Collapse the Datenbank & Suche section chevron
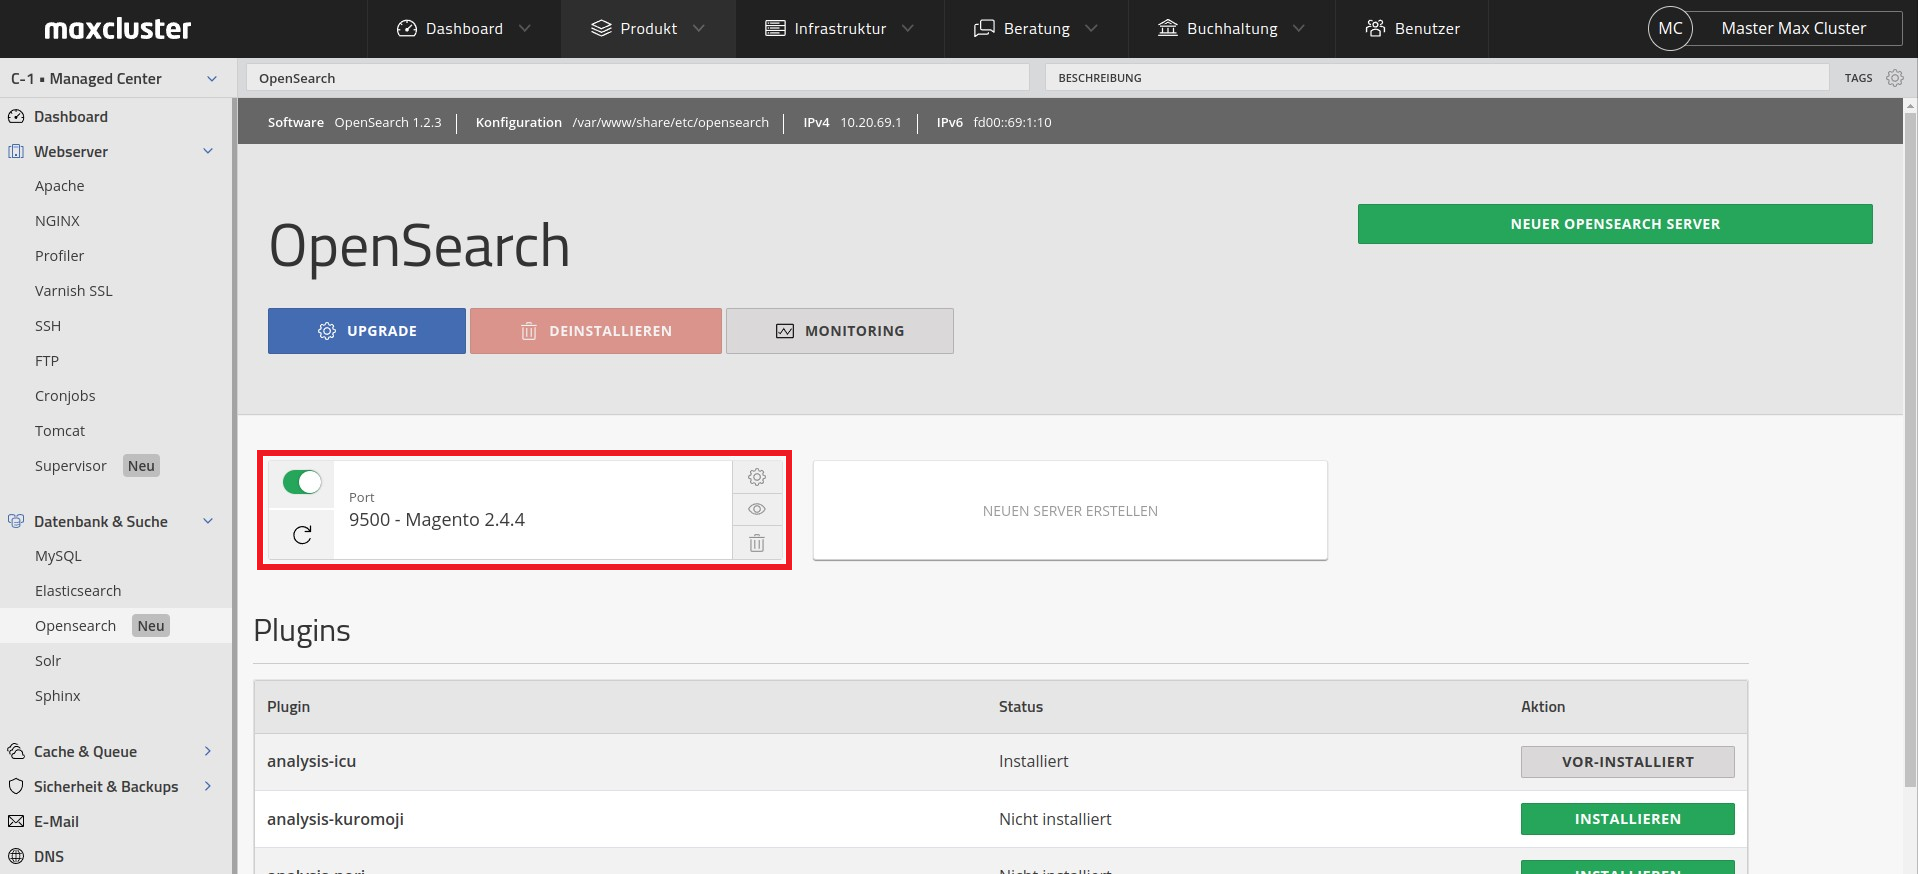 click(208, 522)
